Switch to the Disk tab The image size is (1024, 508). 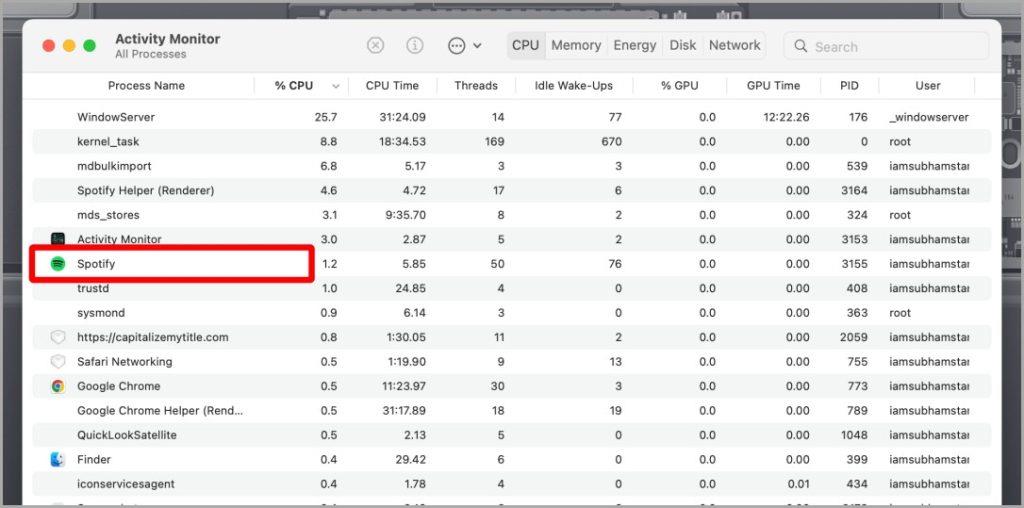683,45
